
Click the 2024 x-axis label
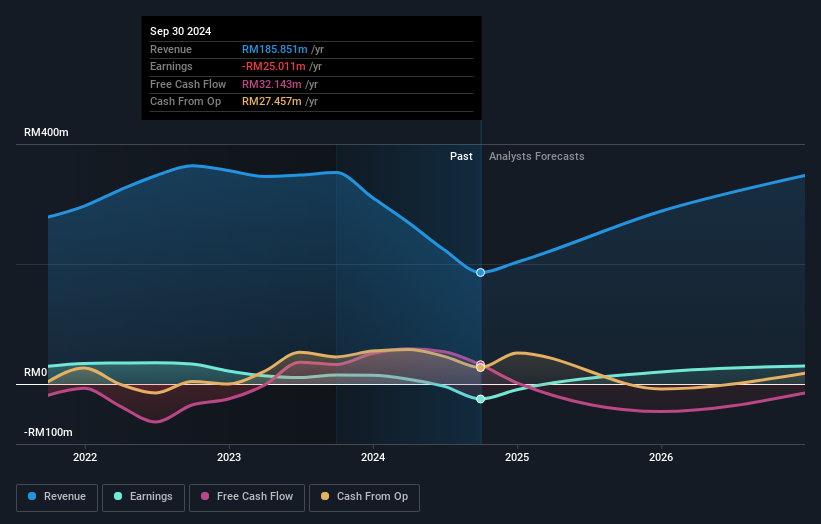pyautogui.click(x=373, y=457)
